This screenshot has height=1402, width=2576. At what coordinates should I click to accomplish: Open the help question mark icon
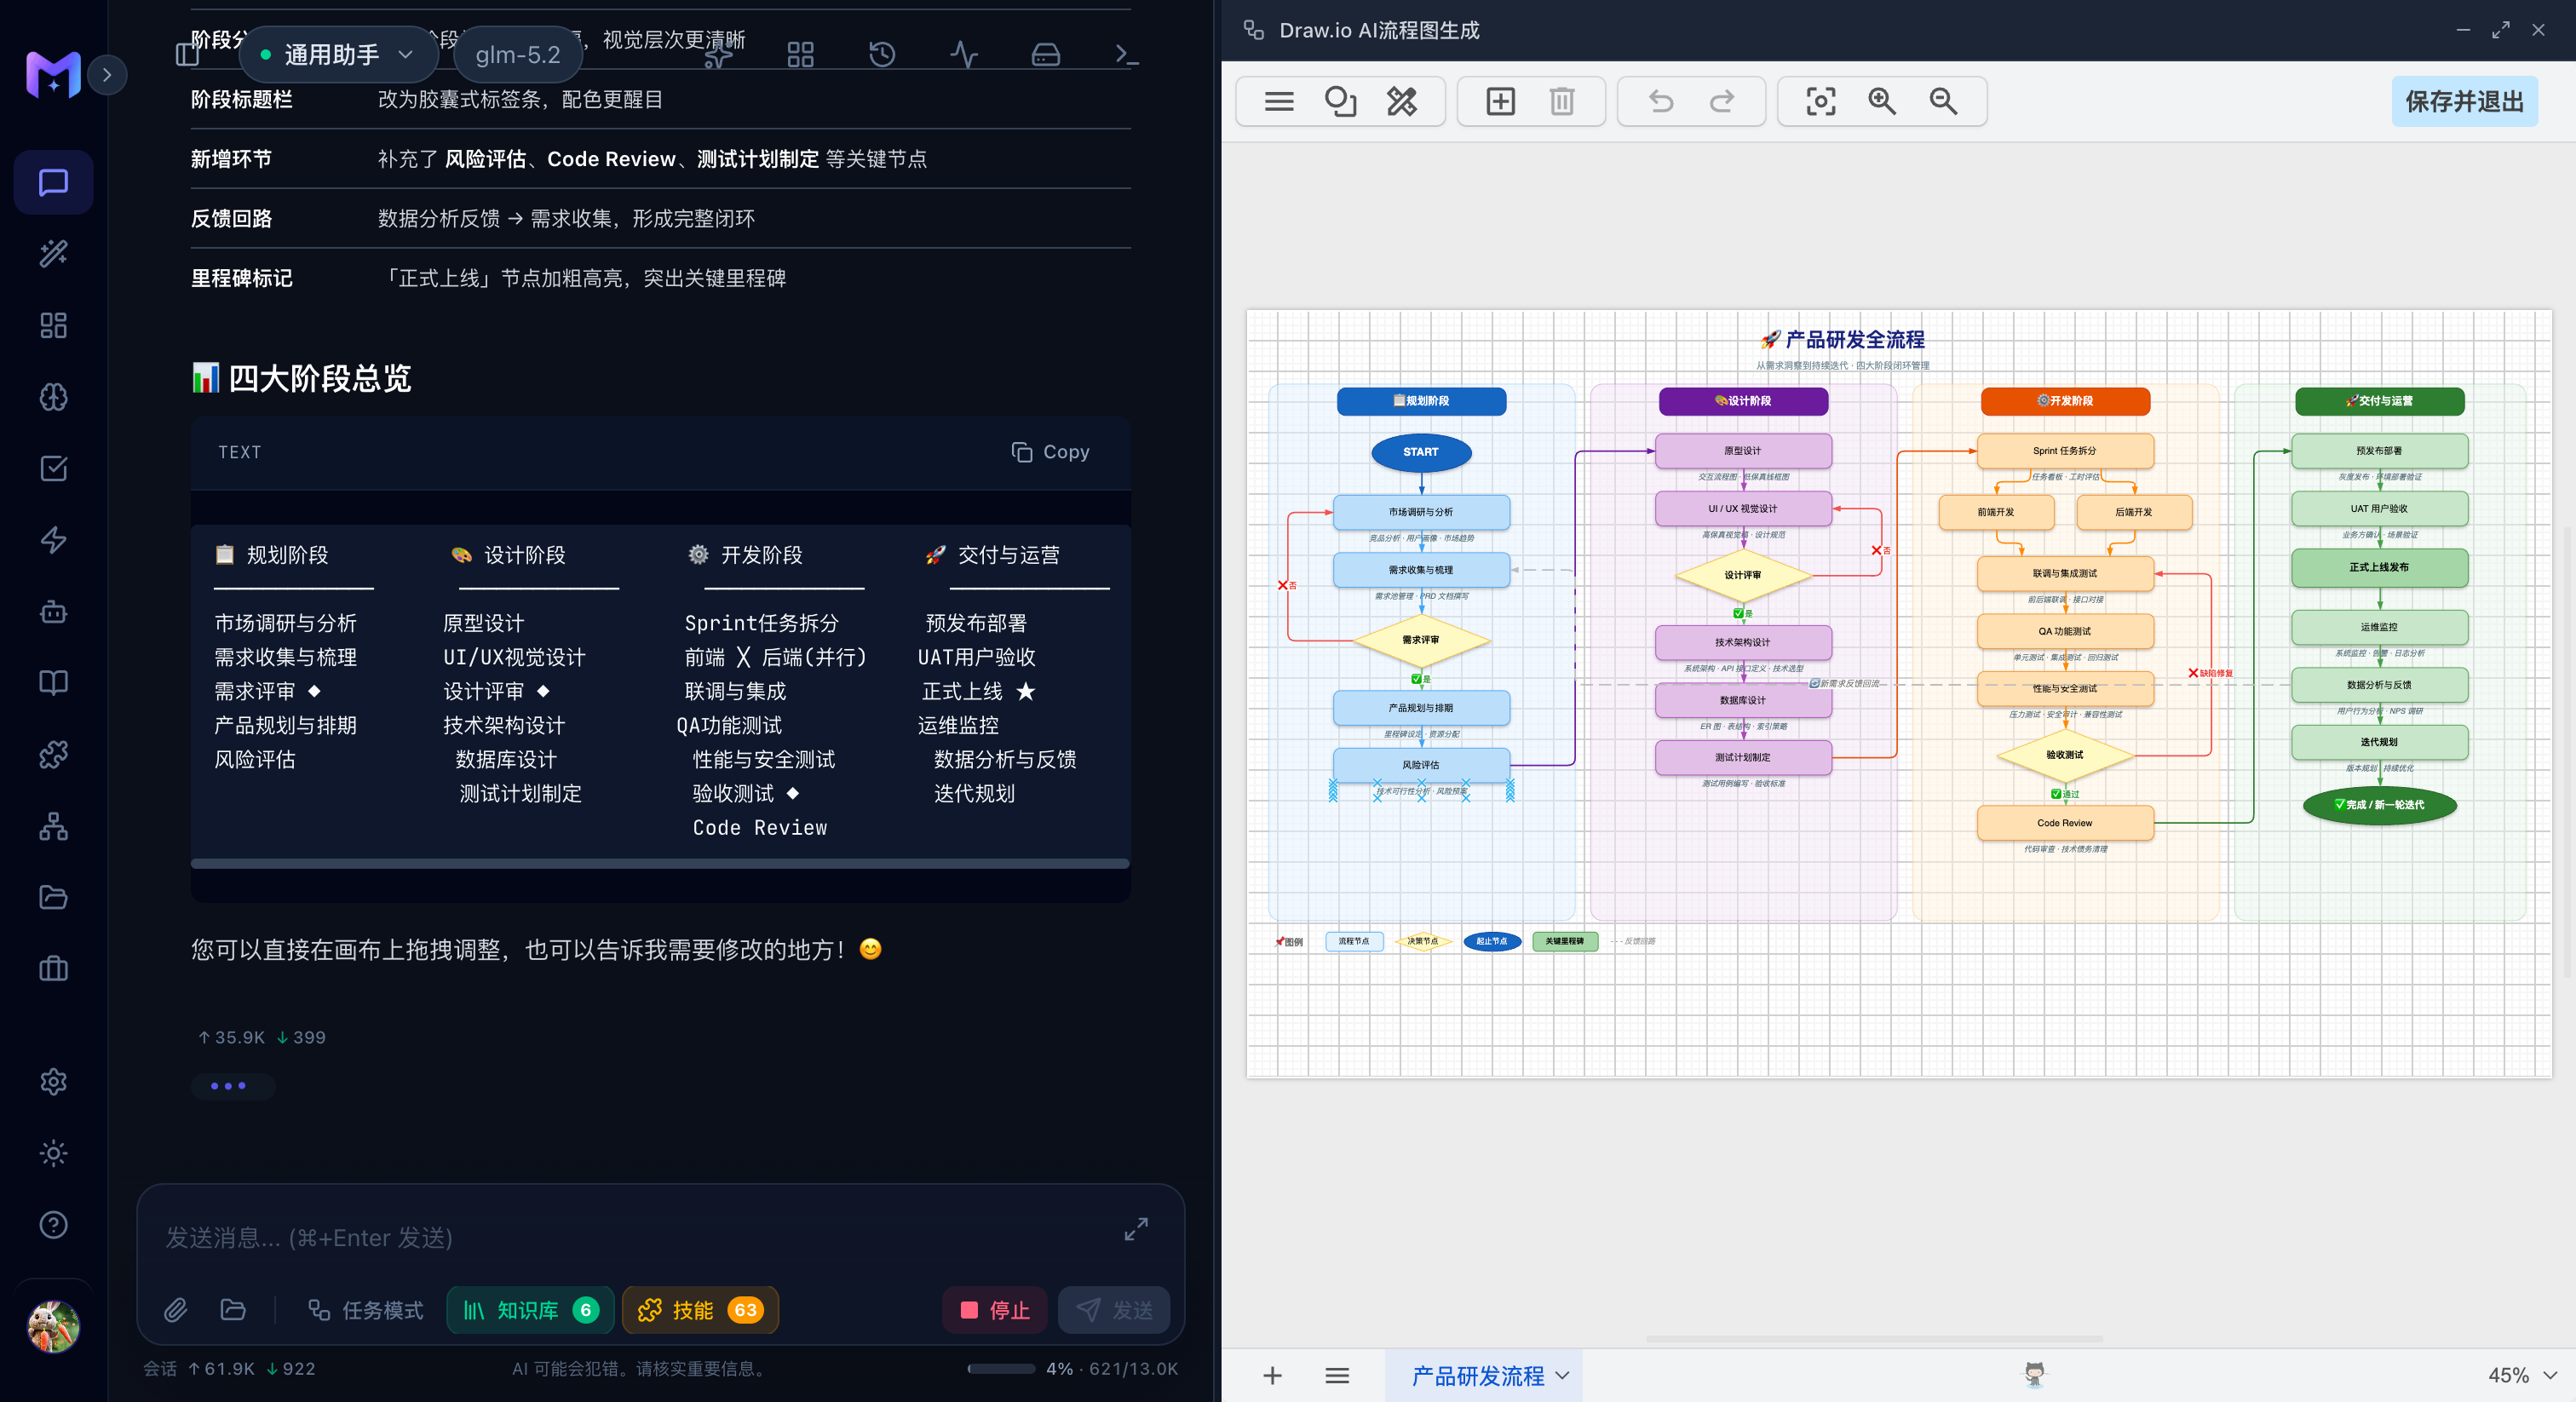(x=53, y=1225)
